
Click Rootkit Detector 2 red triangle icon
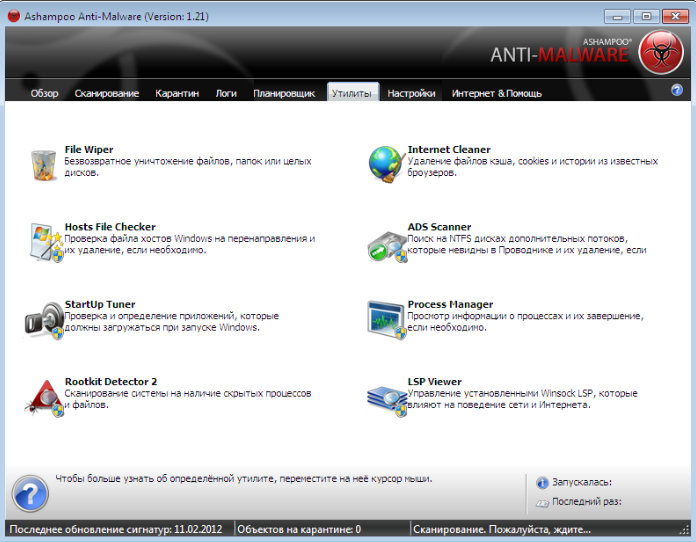pyautogui.click(x=45, y=398)
